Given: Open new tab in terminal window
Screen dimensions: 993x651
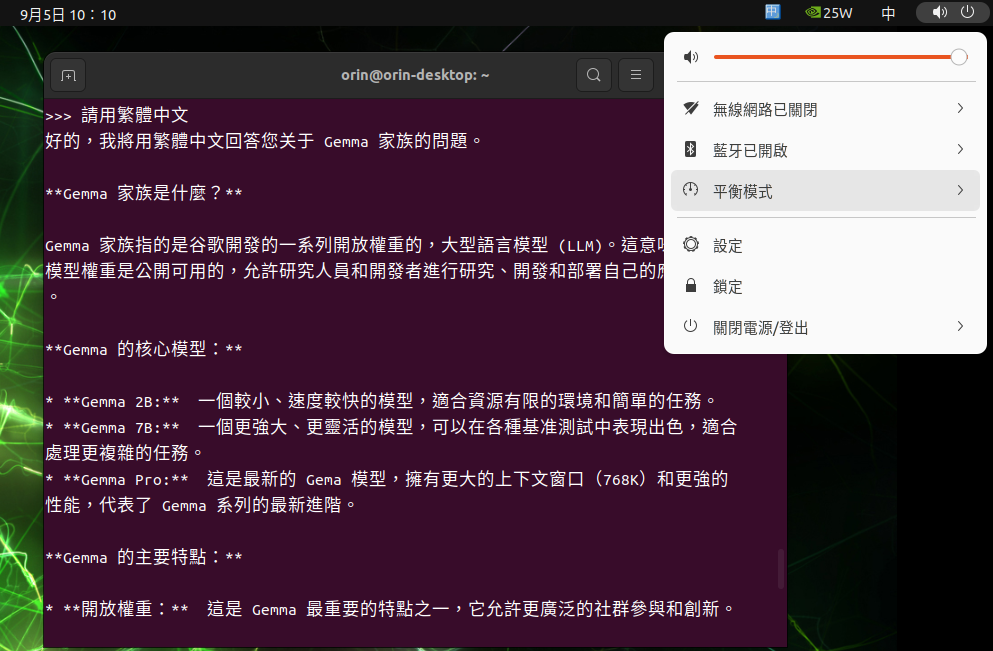Looking at the screenshot, I should point(68,75).
